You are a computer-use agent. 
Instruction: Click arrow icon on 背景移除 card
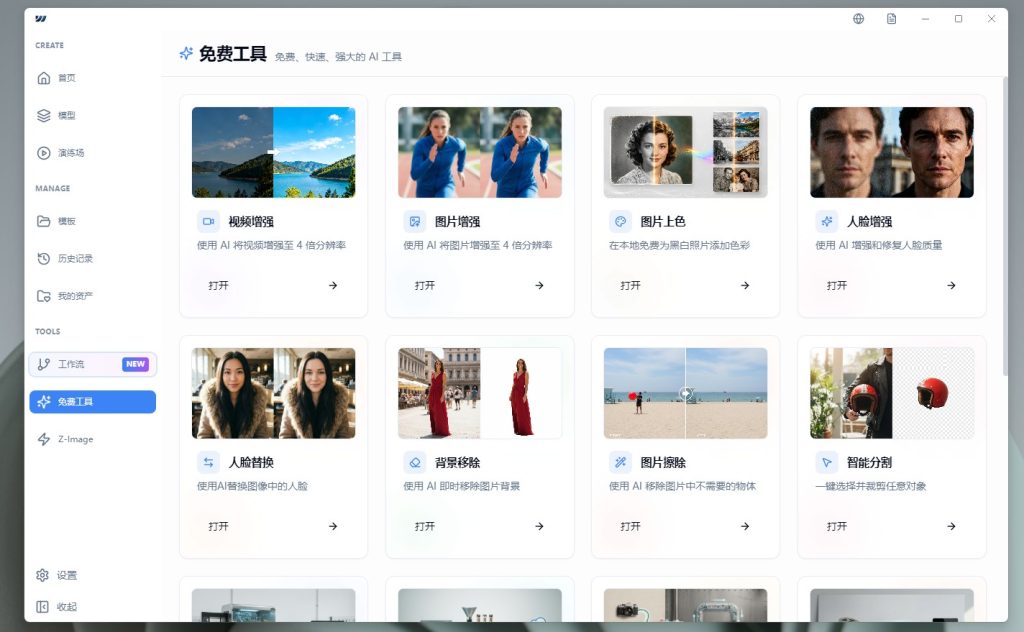(x=539, y=526)
